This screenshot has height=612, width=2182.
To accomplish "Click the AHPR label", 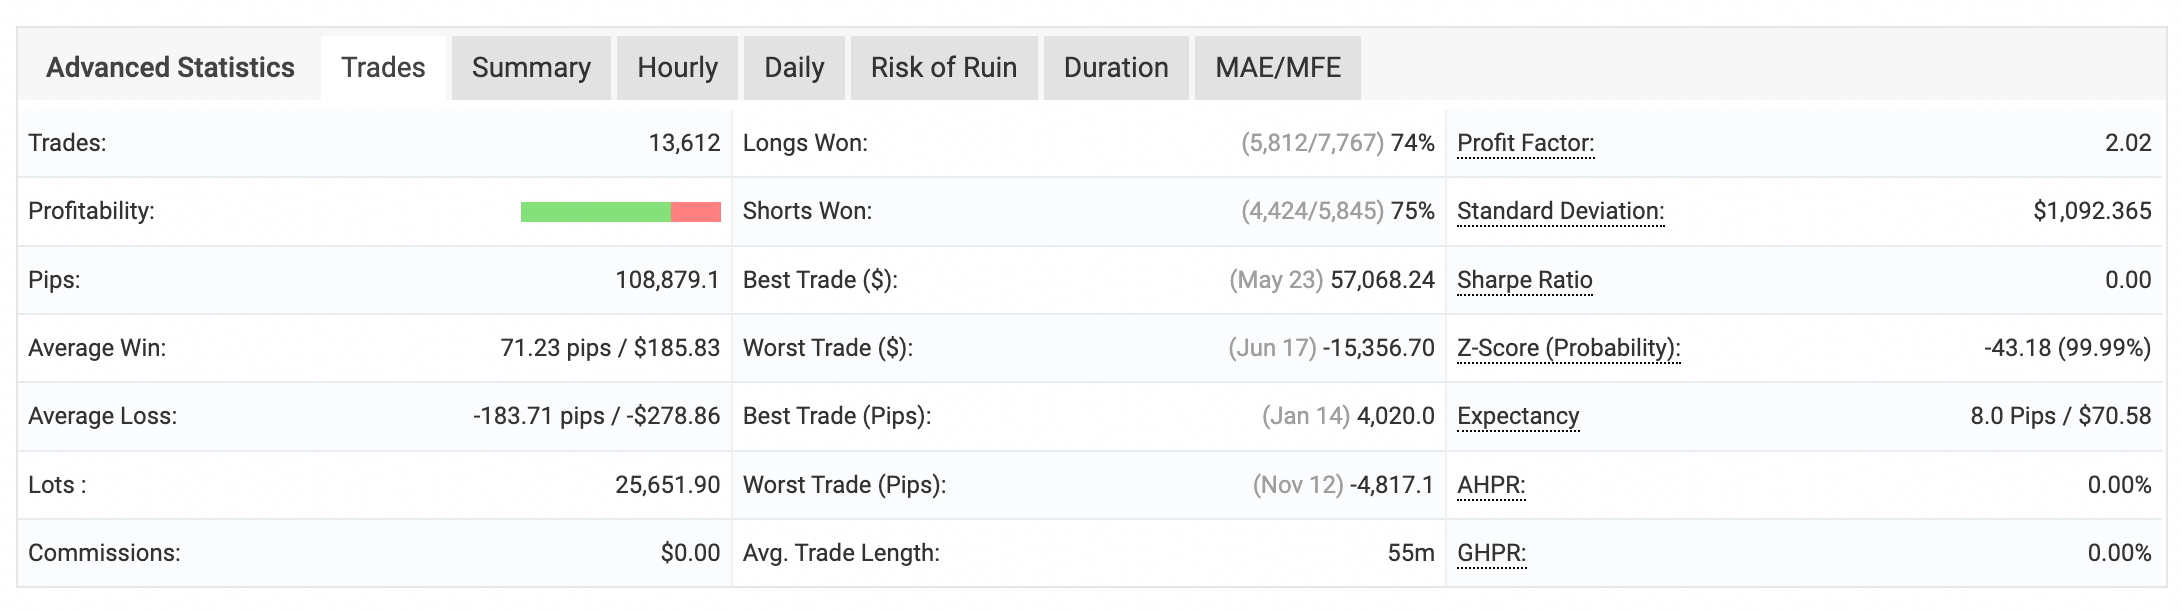I will (x=1491, y=485).
